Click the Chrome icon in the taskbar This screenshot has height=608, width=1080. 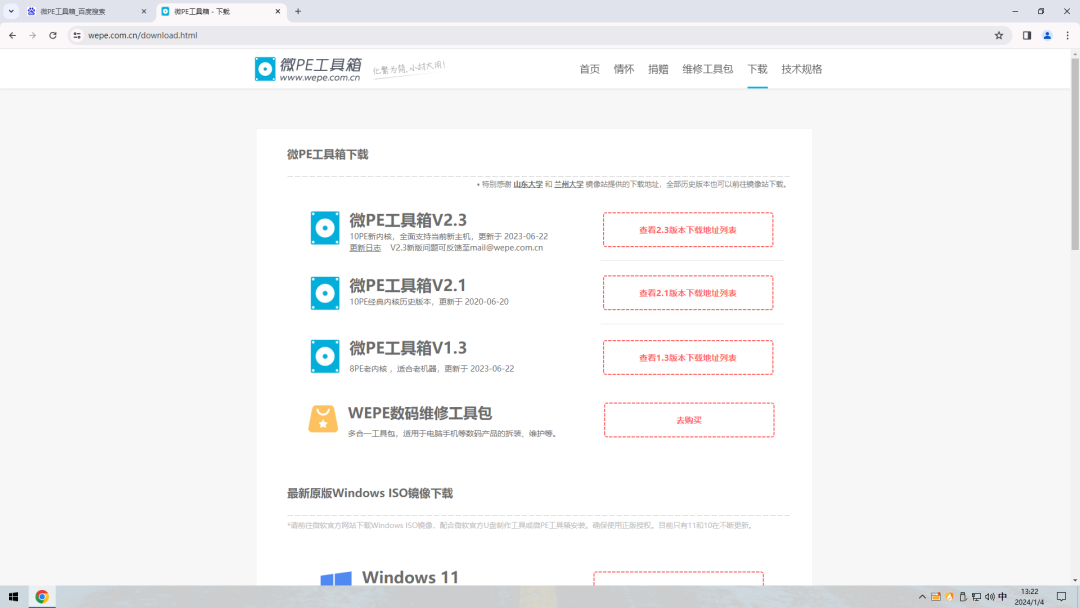pyautogui.click(x=42, y=597)
